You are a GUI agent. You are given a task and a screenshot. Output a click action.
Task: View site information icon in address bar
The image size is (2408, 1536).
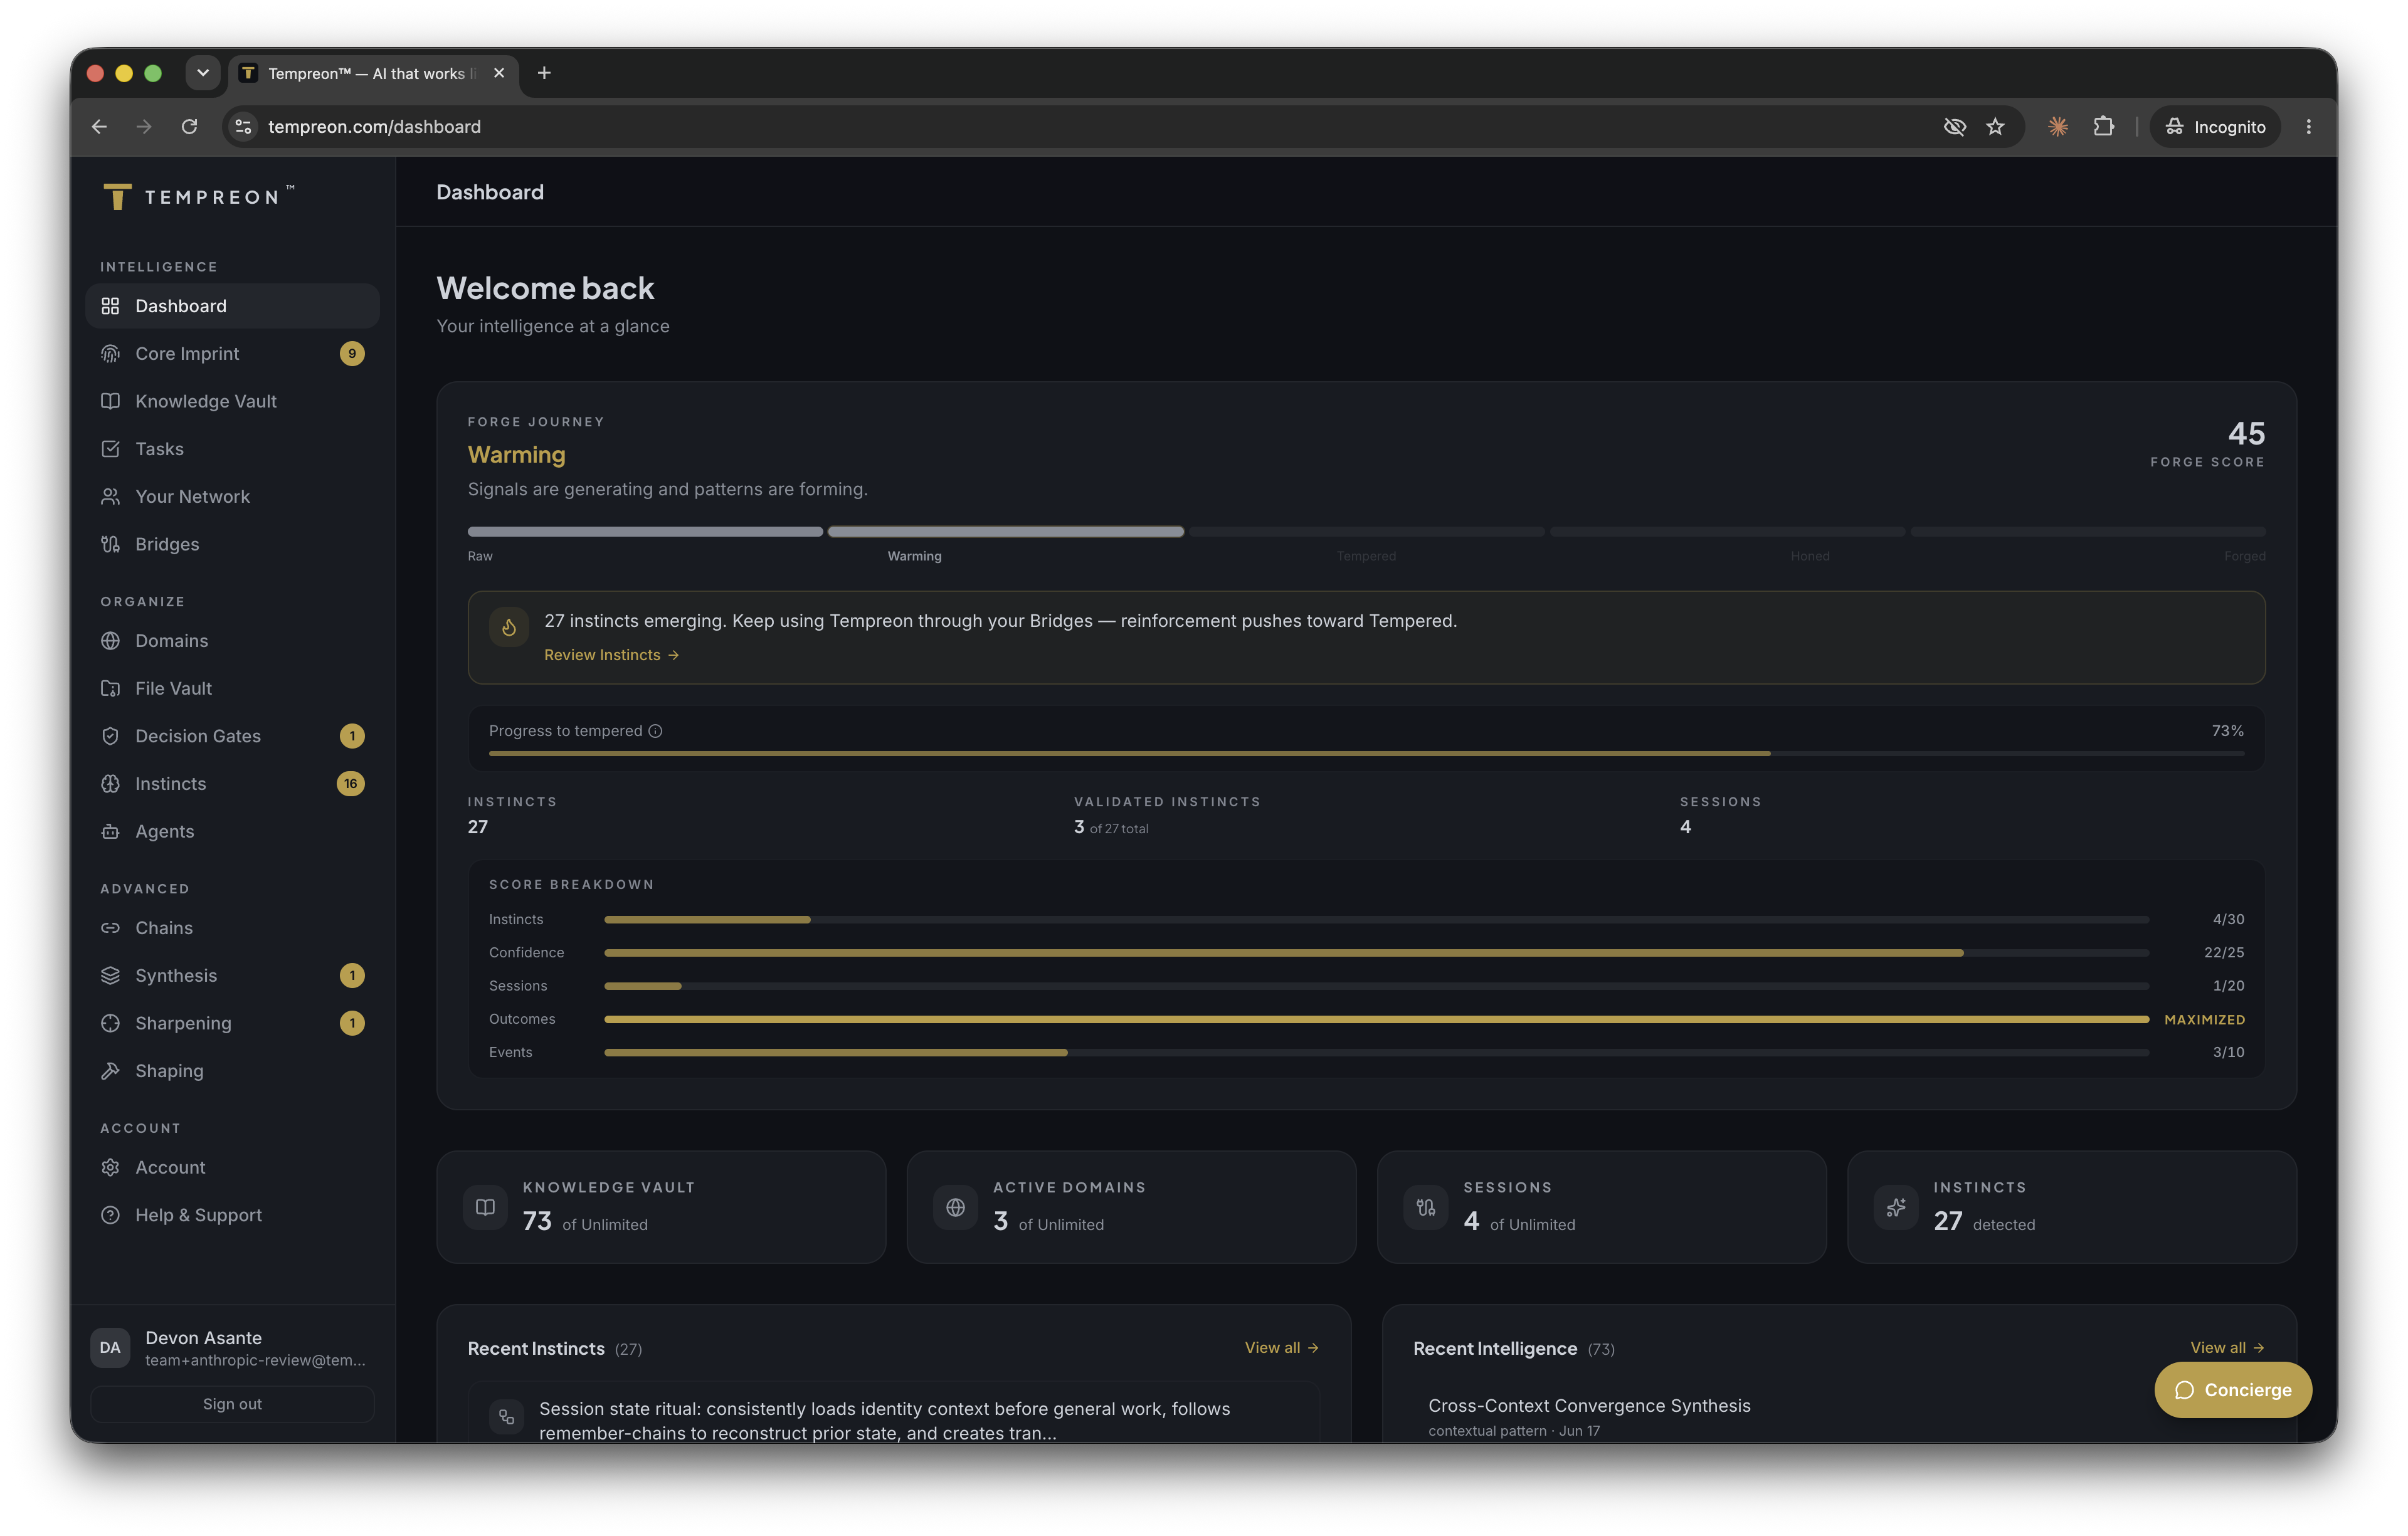(243, 127)
